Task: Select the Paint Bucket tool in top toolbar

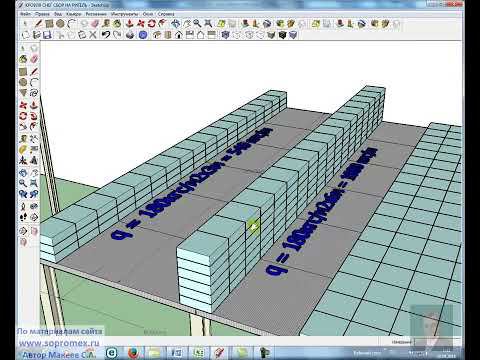Action: click(x=117, y=24)
